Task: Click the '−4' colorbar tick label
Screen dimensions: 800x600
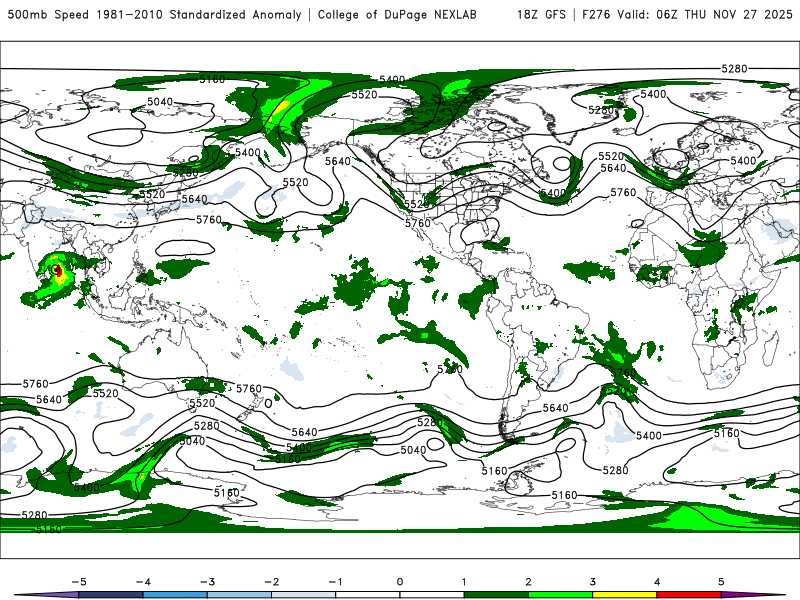Action: (x=143, y=582)
